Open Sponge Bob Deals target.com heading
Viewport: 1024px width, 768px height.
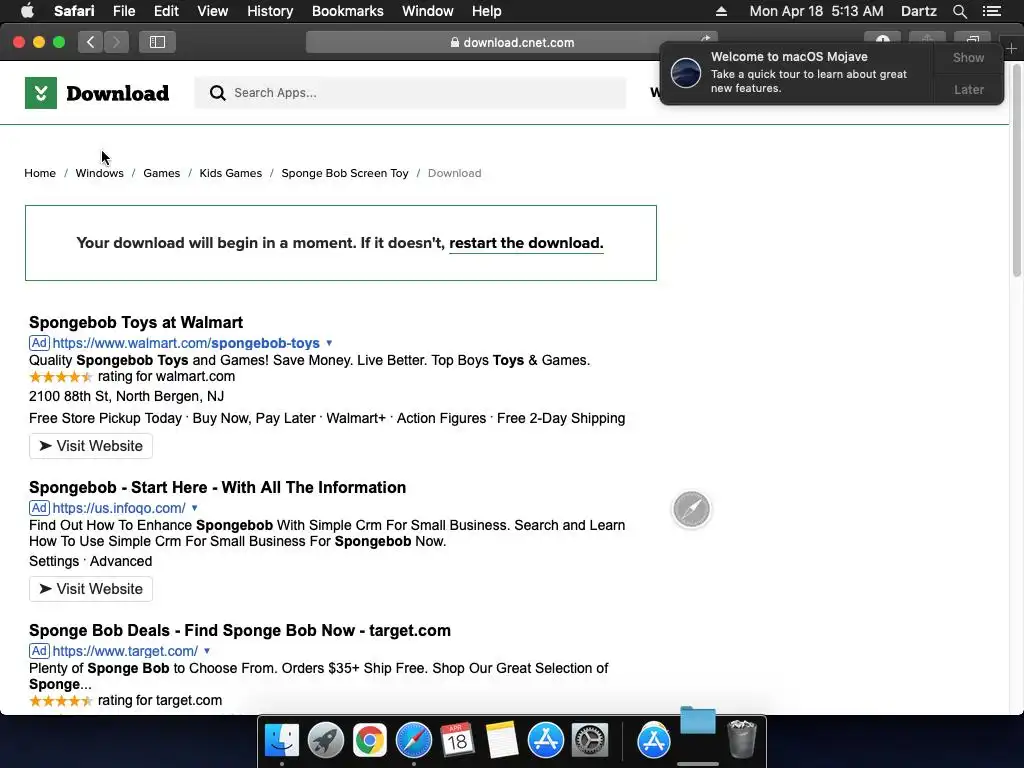pyautogui.click(x=240, y=631)
